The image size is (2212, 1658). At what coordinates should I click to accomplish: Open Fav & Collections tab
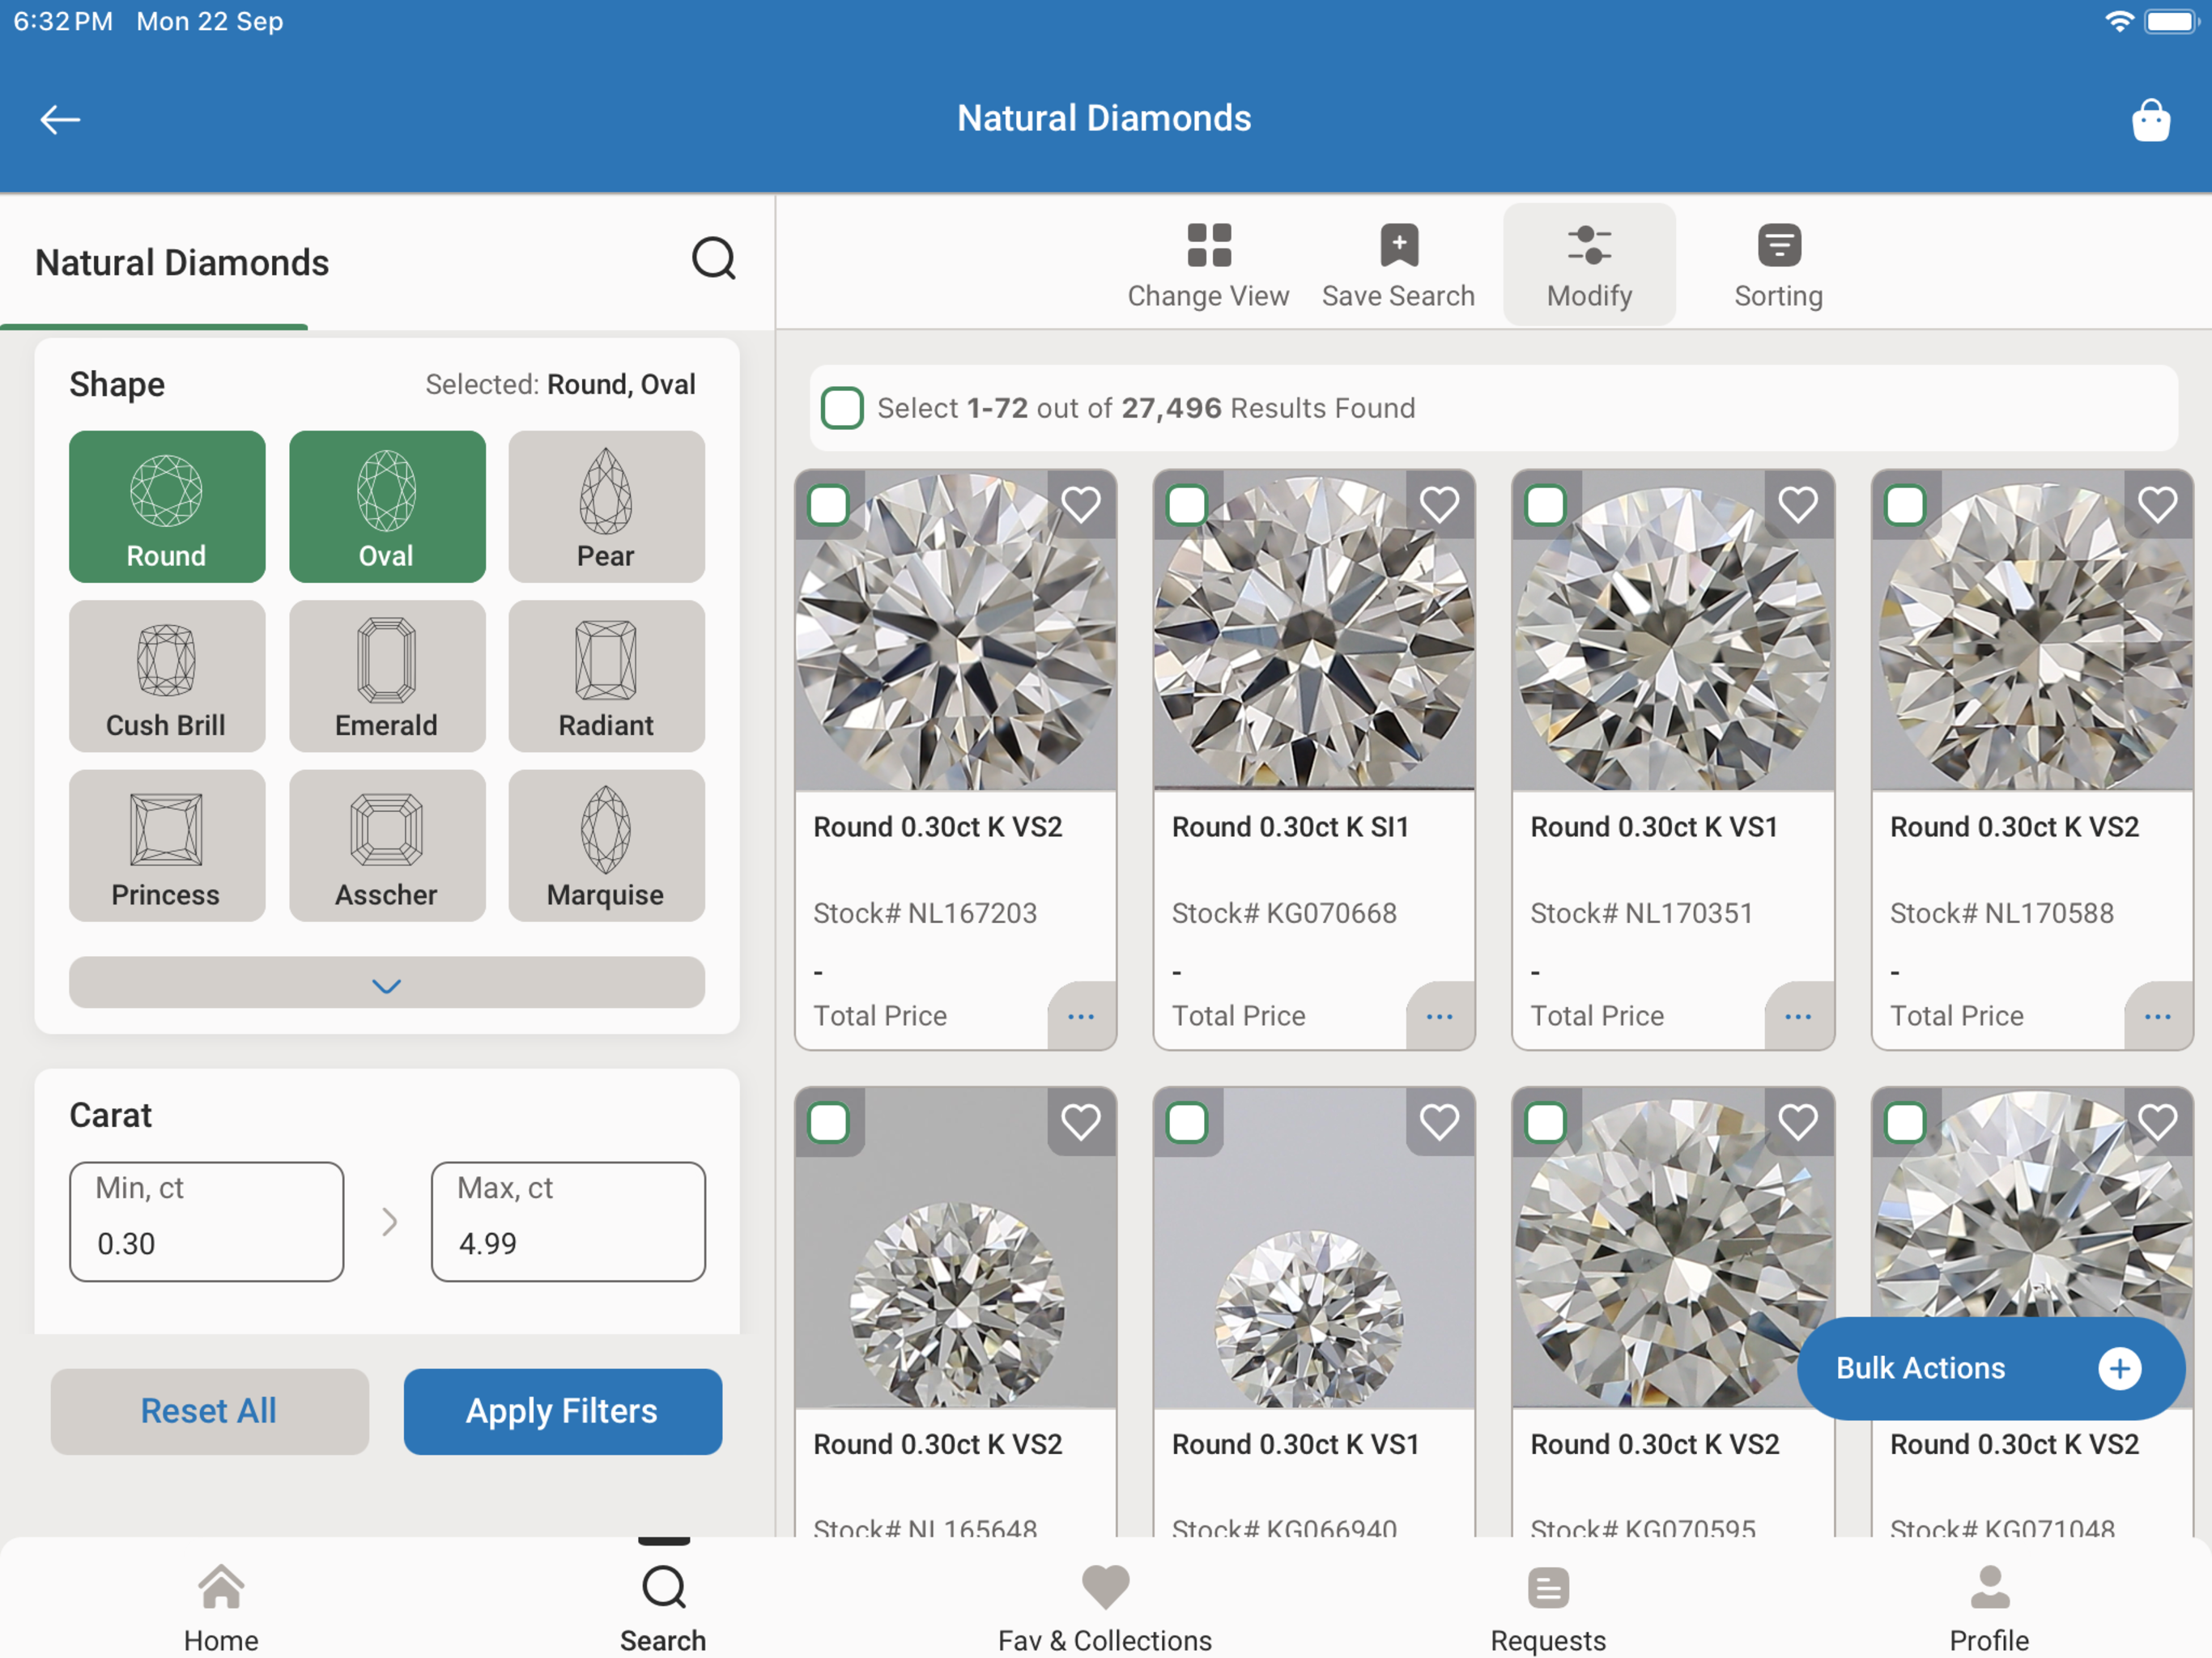point(1105,1607)
